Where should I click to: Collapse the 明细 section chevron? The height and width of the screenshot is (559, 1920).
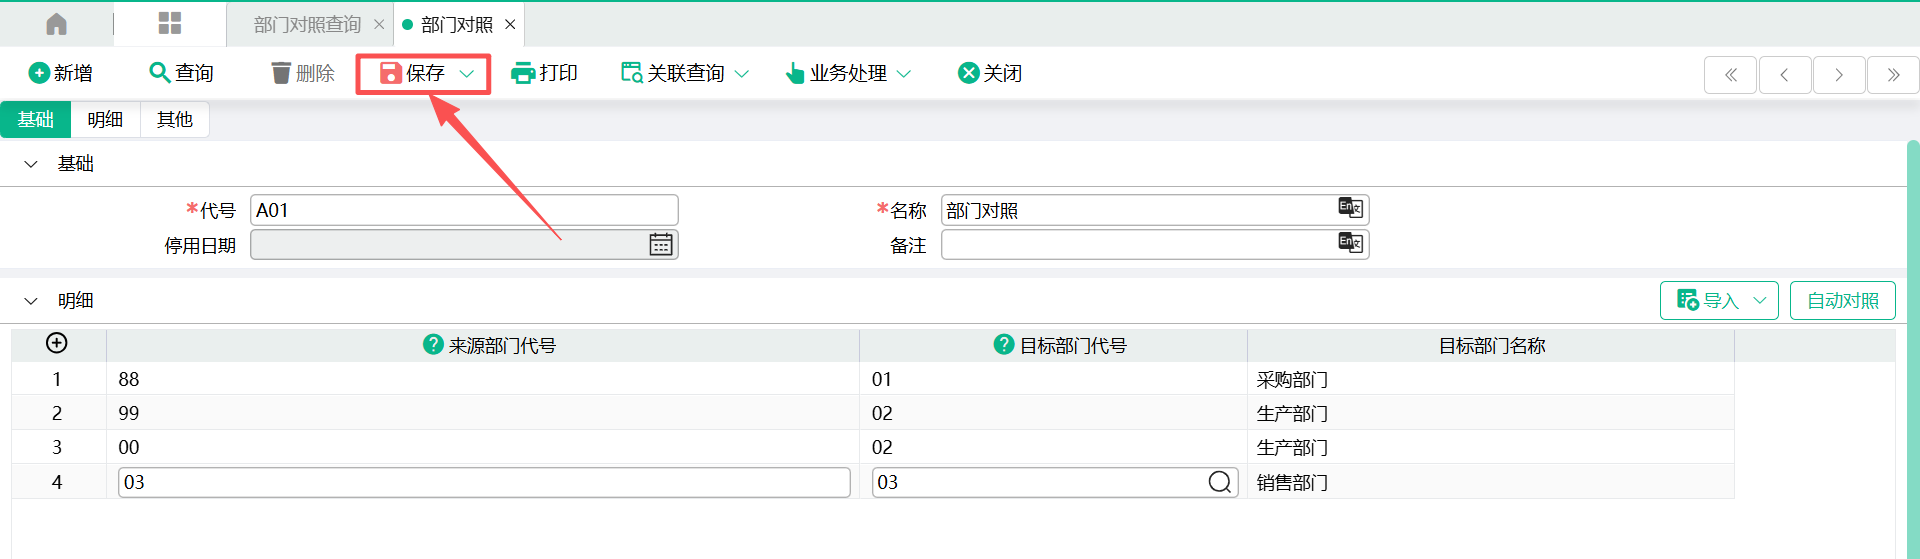point(31,301)
